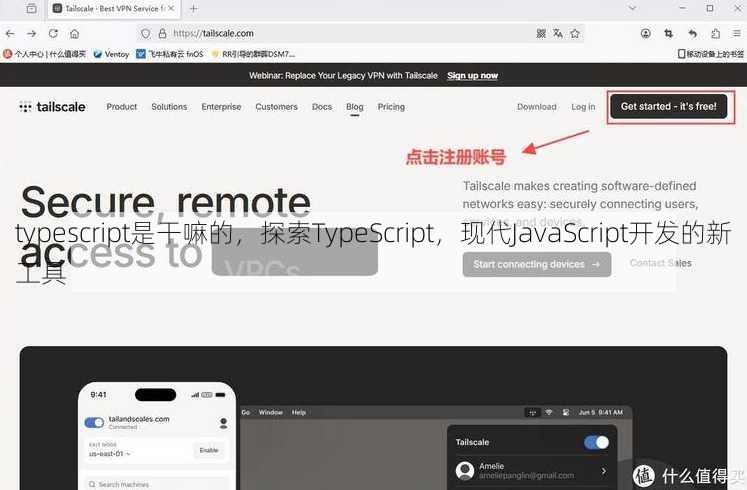Viewport: 747px width, 490px height.
Task: Open a new tab with the plus icon
Action: coord(193,9)
